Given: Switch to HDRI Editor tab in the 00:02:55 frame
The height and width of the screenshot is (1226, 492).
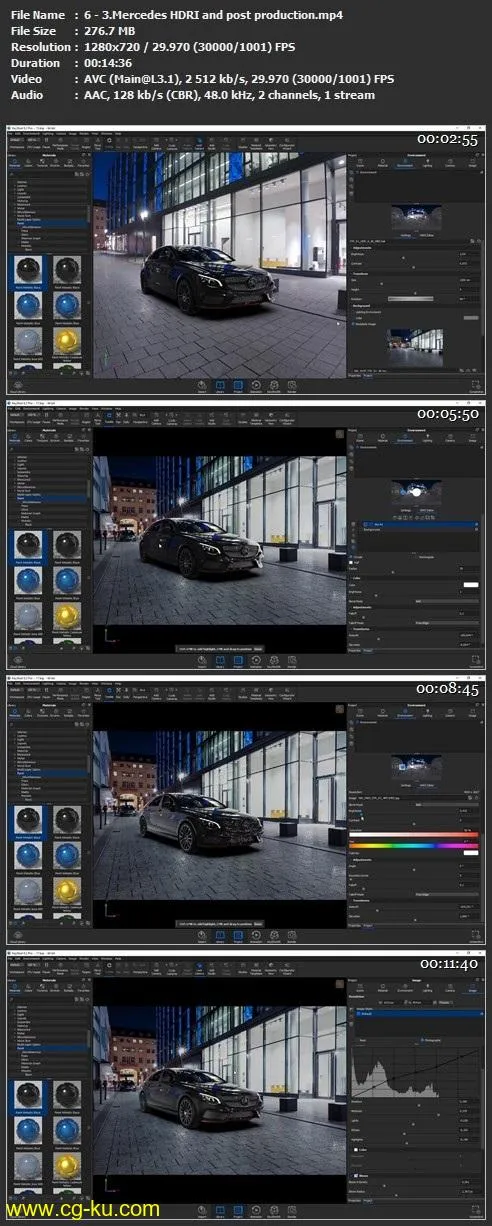Looking at the screenshot, I should click(428, 234).
